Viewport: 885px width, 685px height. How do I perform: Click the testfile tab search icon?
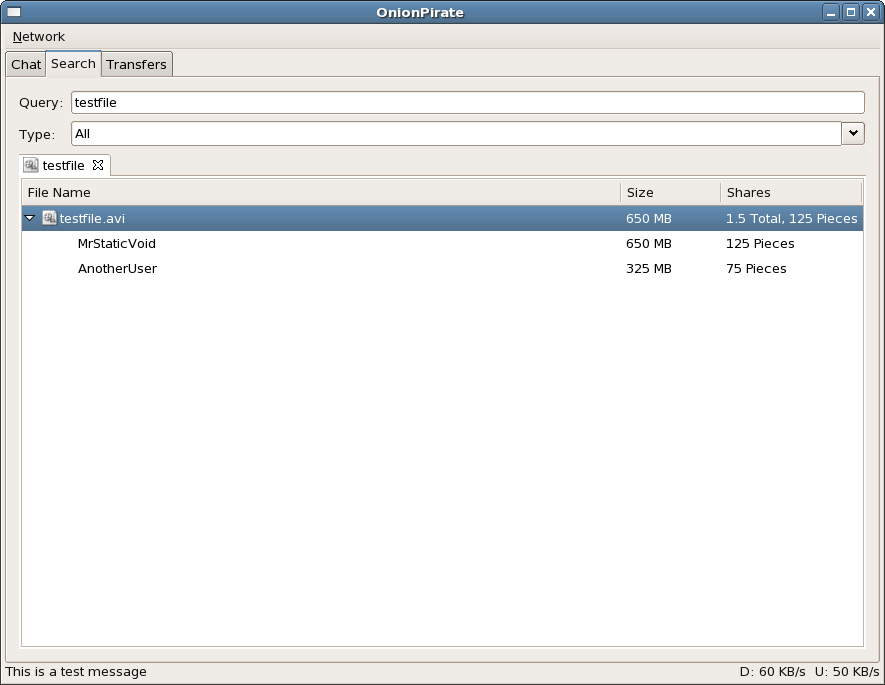coord(31,165)
